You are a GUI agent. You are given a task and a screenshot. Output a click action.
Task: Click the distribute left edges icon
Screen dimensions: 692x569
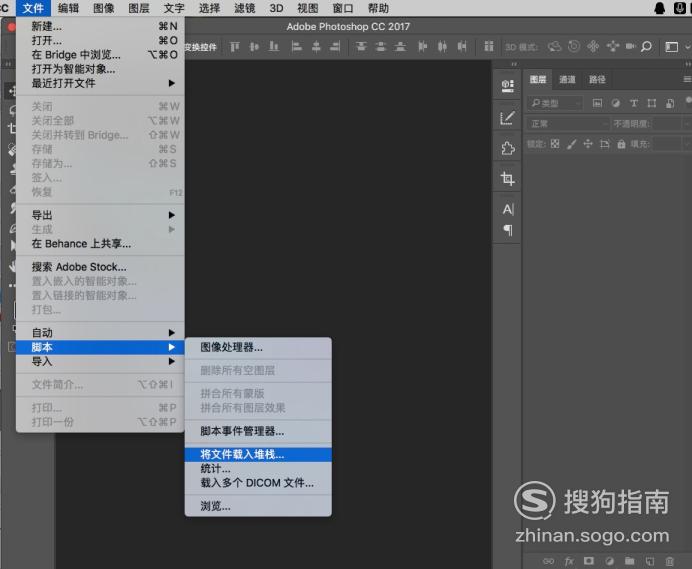click(423, 46)
